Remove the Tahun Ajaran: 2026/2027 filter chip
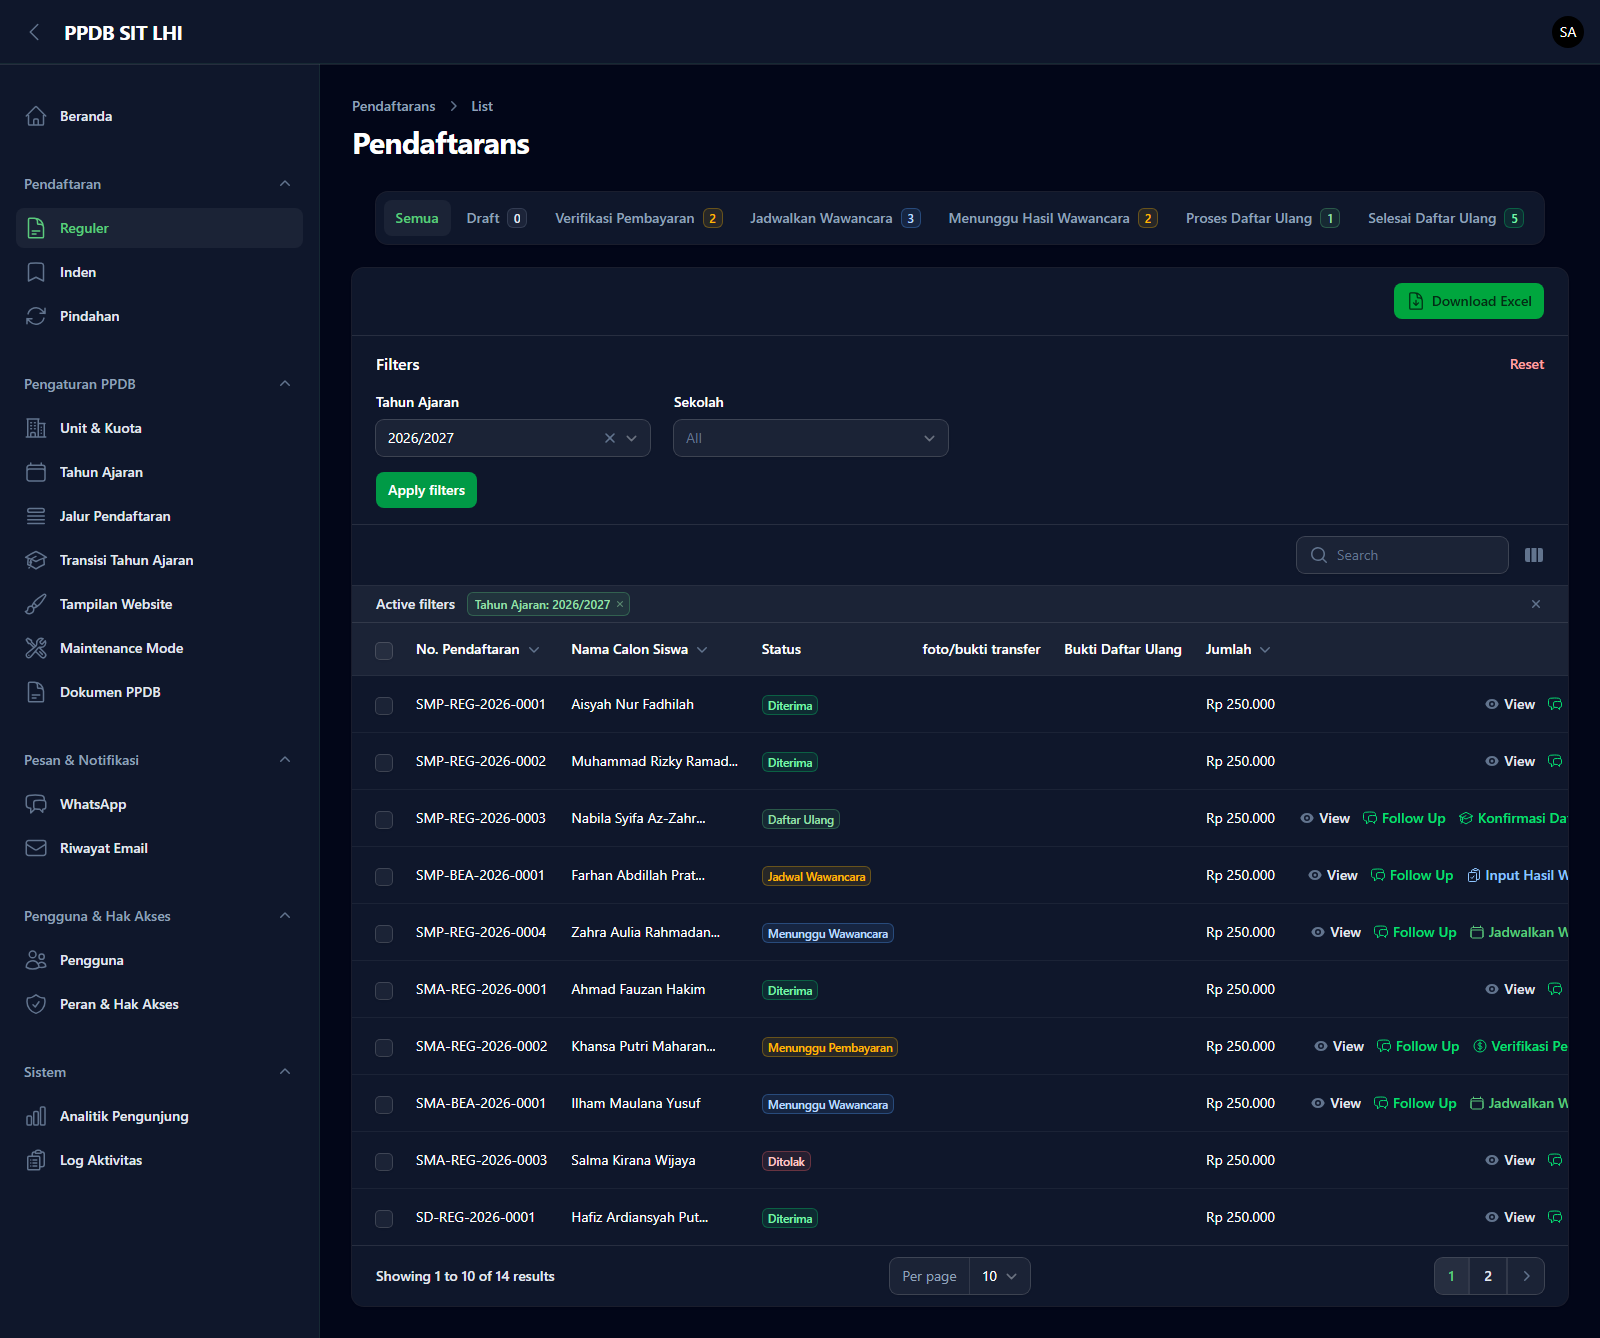 [x=620, y=604]
